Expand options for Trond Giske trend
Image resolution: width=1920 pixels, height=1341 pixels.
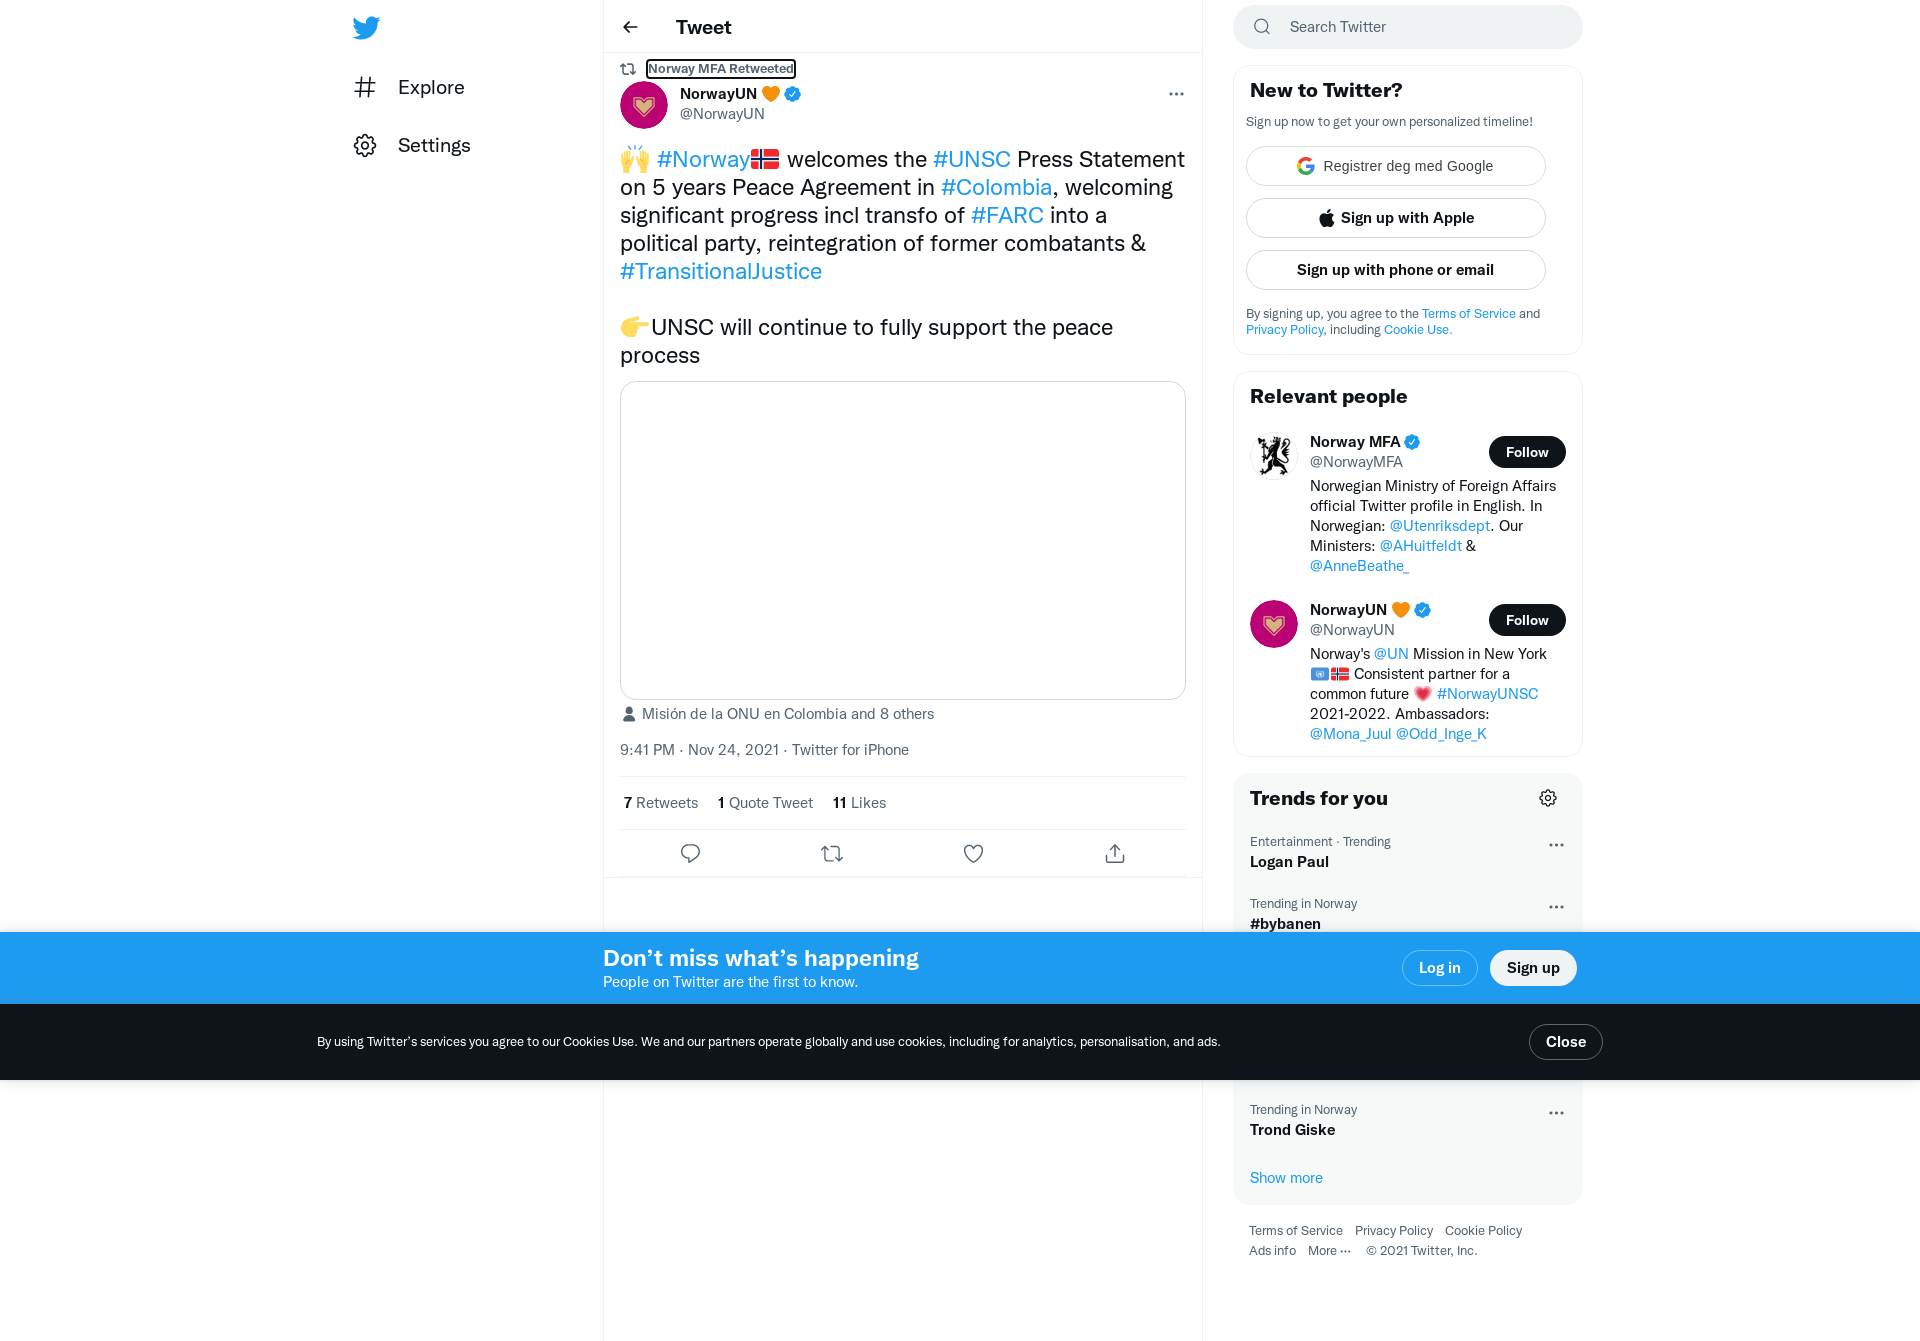click(x=1556, y=1113)
